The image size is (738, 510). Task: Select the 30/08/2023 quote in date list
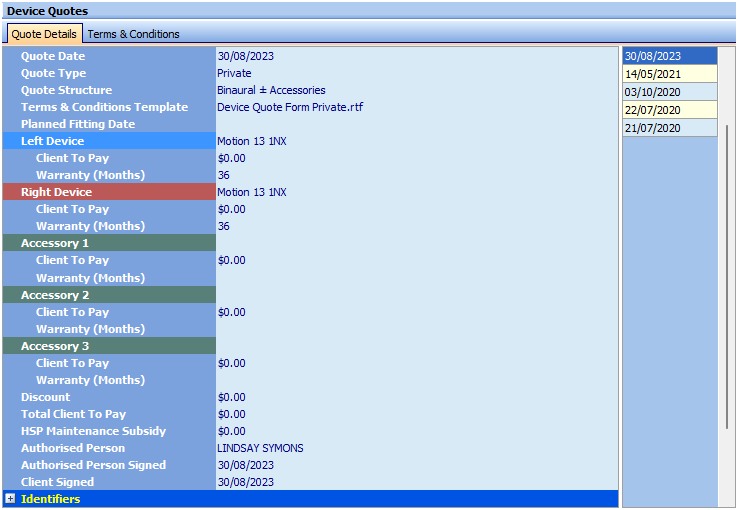point(670,56)
